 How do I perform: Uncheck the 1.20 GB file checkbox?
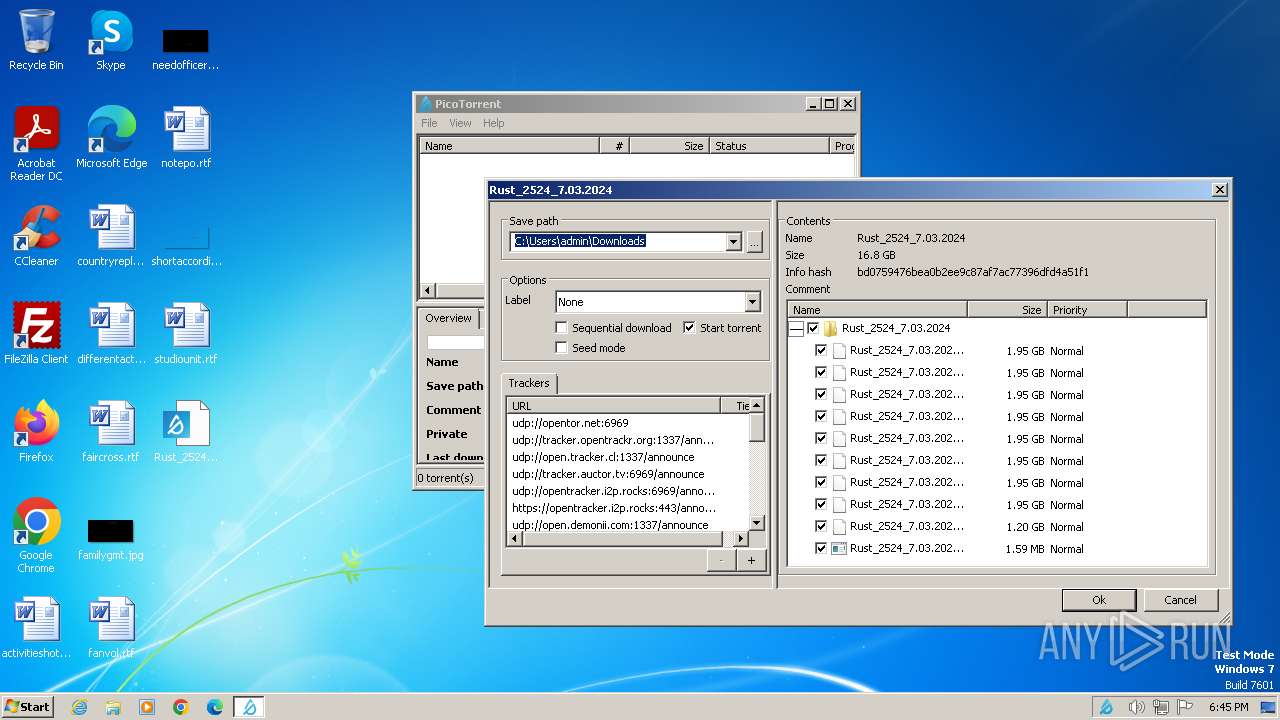point(821,526)
